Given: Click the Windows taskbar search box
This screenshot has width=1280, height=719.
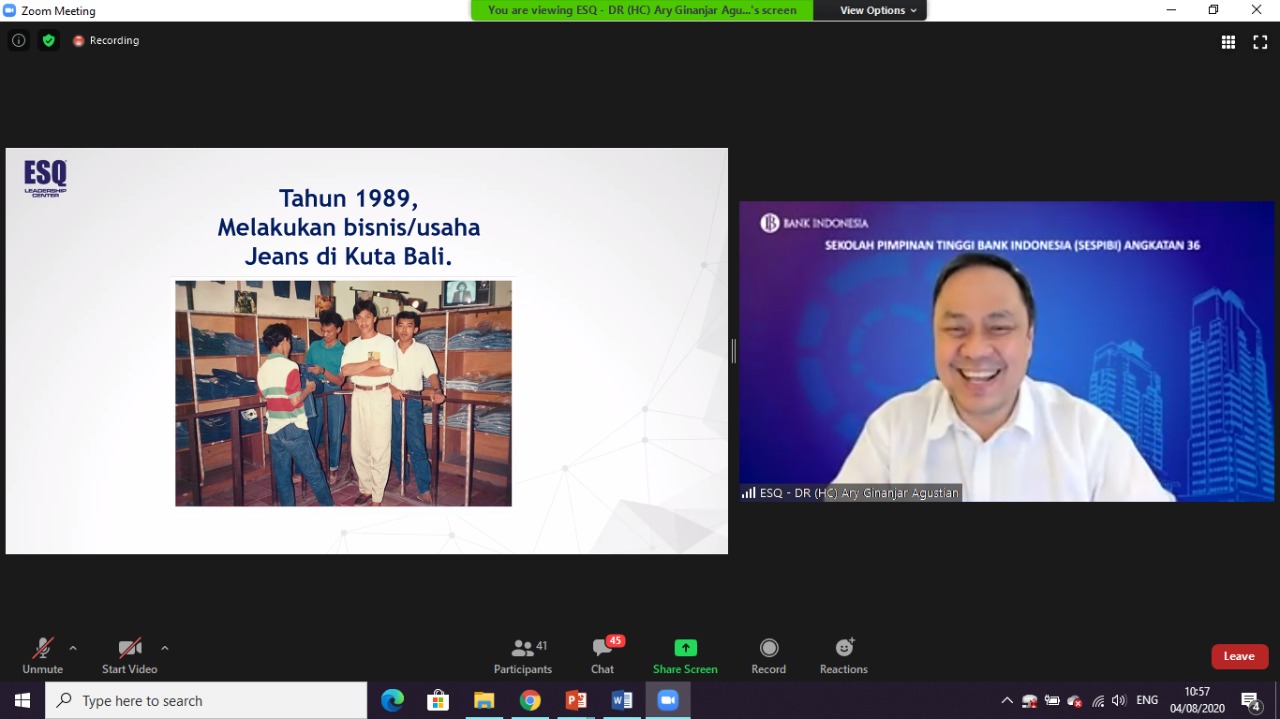Looking at the screenshot, I should (x=206, y=701).
